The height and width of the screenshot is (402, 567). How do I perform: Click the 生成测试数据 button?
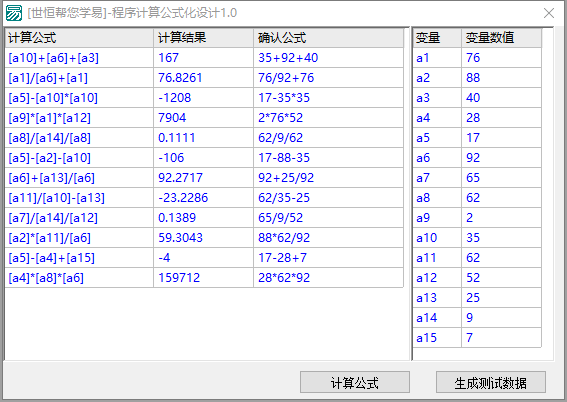tap(491, 382)
